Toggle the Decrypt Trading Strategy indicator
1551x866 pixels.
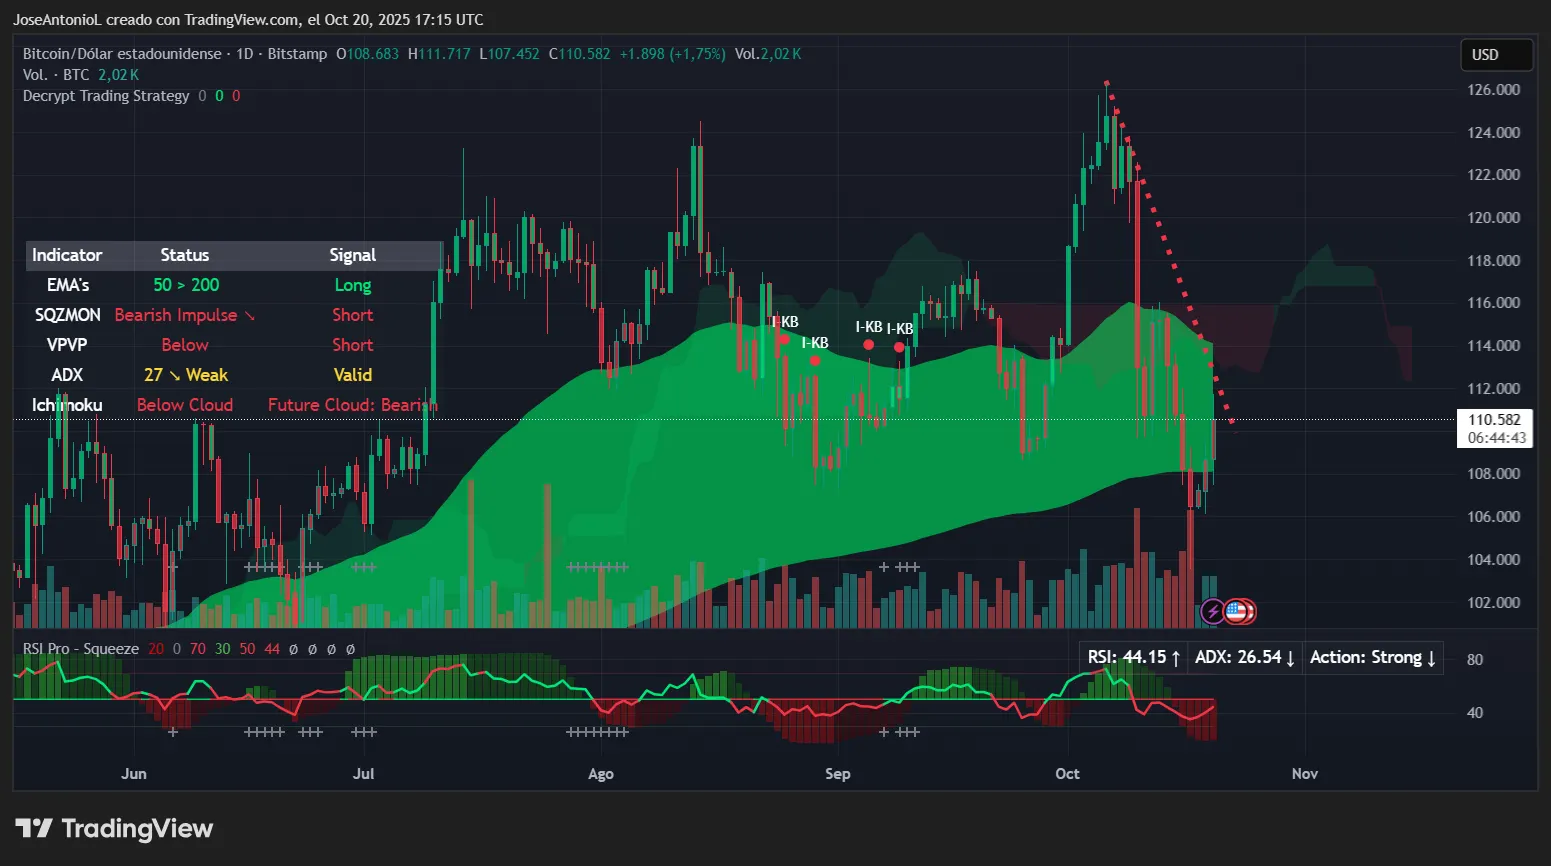point(105,95)
